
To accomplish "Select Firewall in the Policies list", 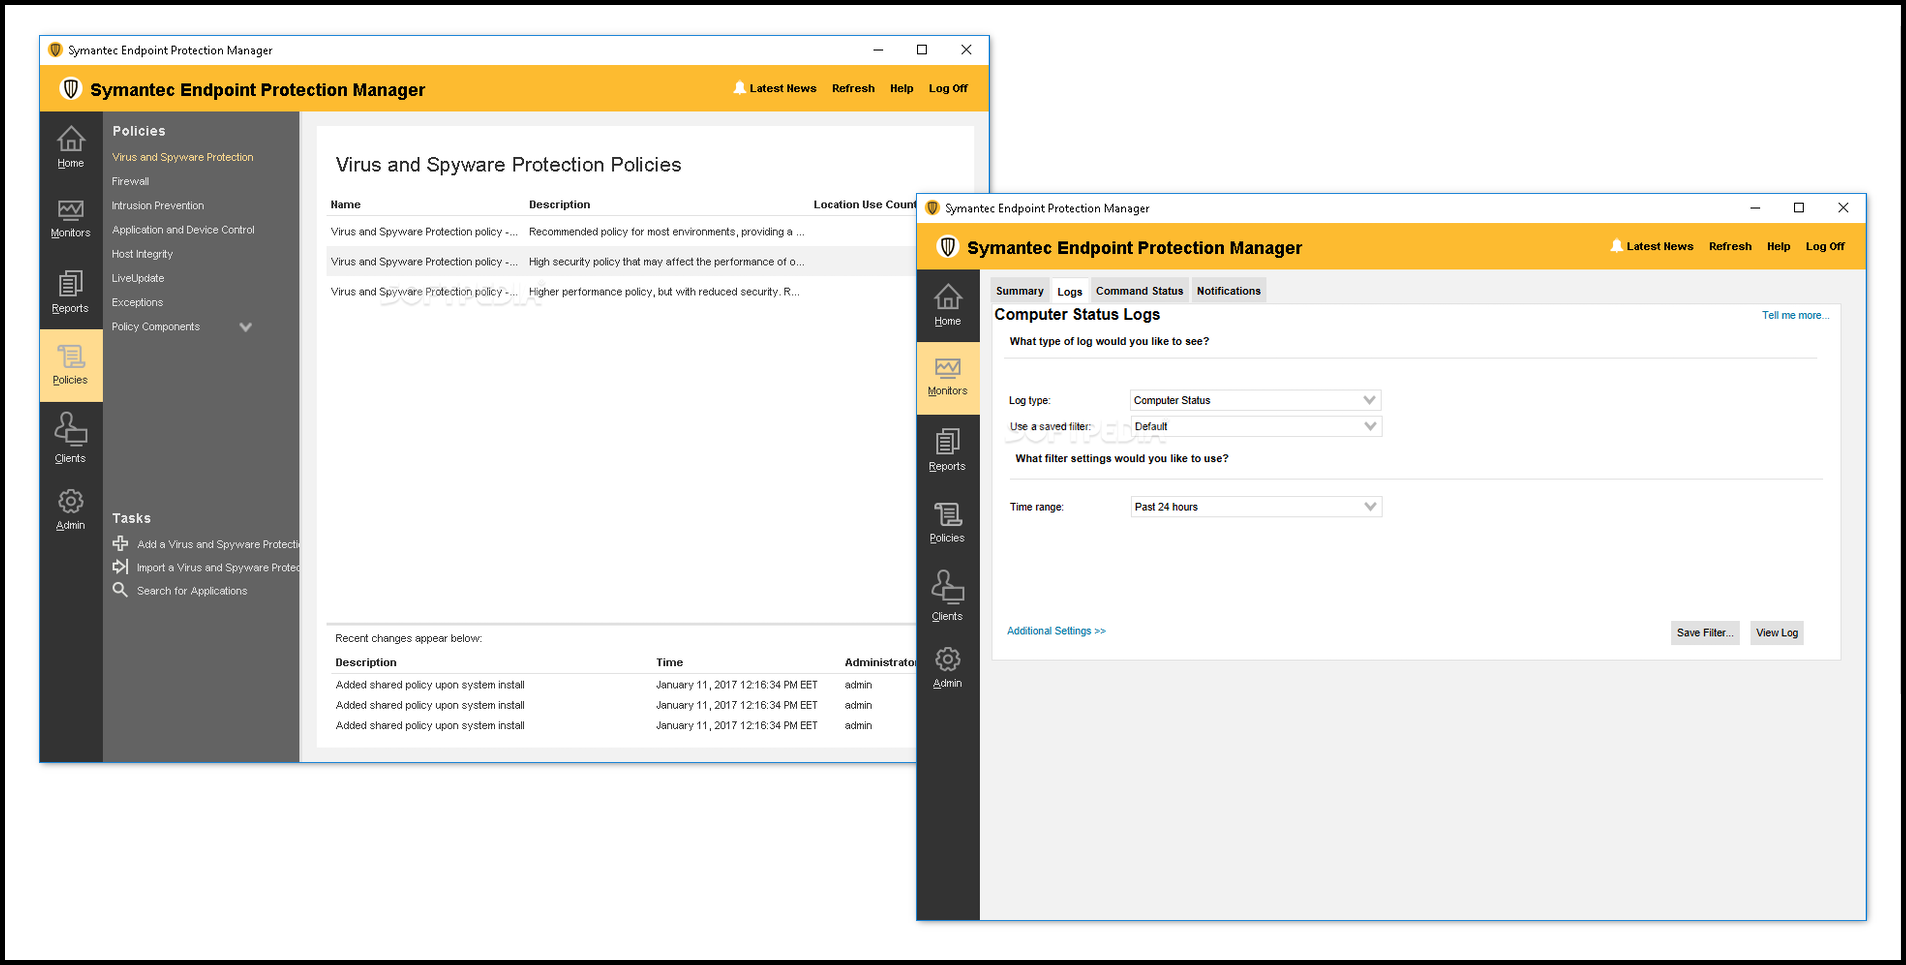I will [x=130, y=181].
